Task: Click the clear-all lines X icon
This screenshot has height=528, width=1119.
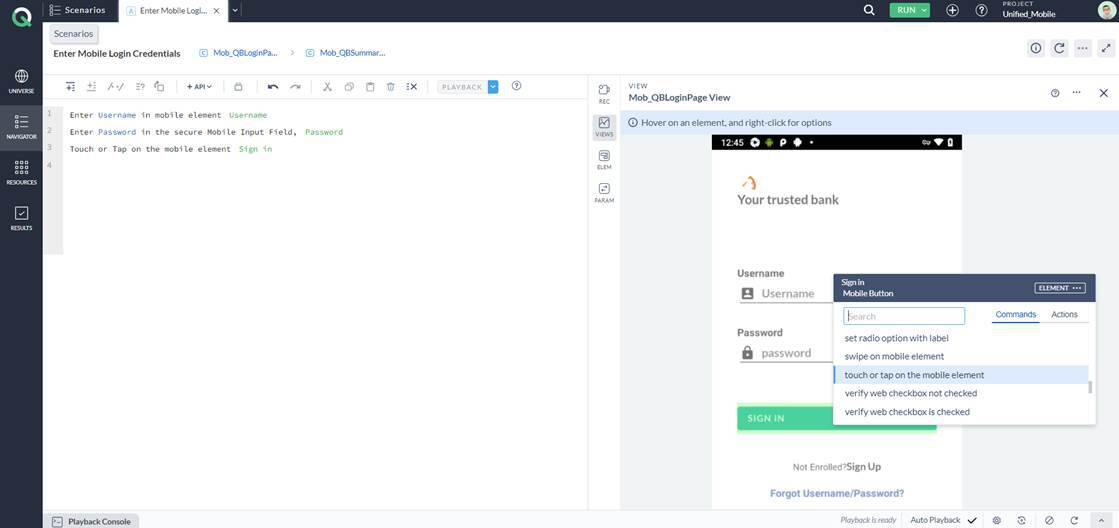Action: pos(412,86)
